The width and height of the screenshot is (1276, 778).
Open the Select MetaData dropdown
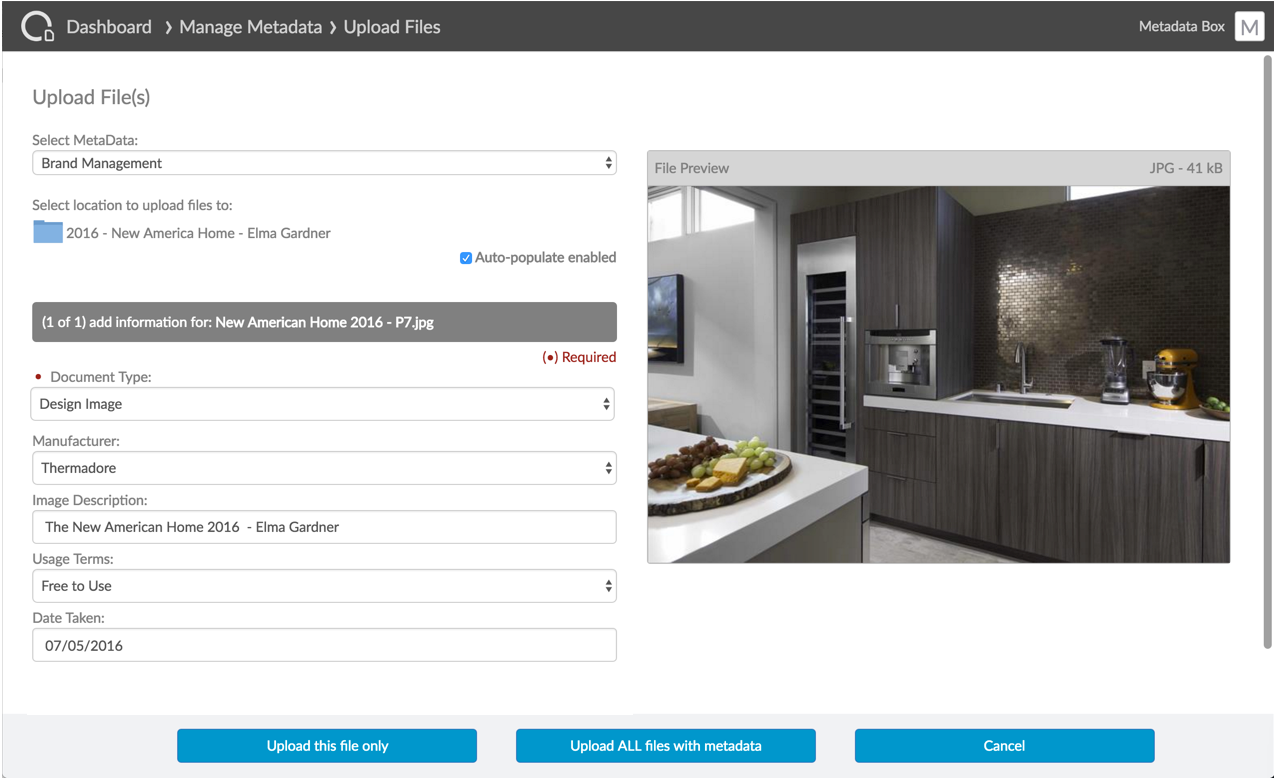324,163
